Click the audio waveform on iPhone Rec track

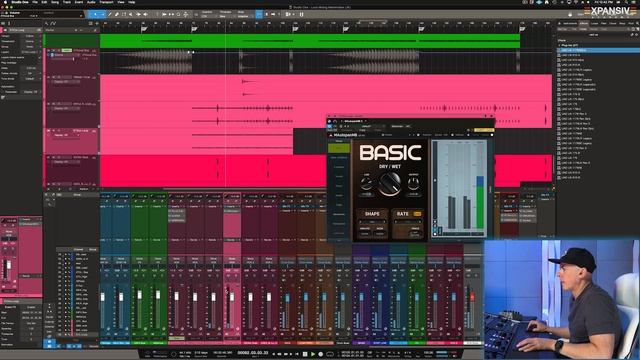point(154,62)
